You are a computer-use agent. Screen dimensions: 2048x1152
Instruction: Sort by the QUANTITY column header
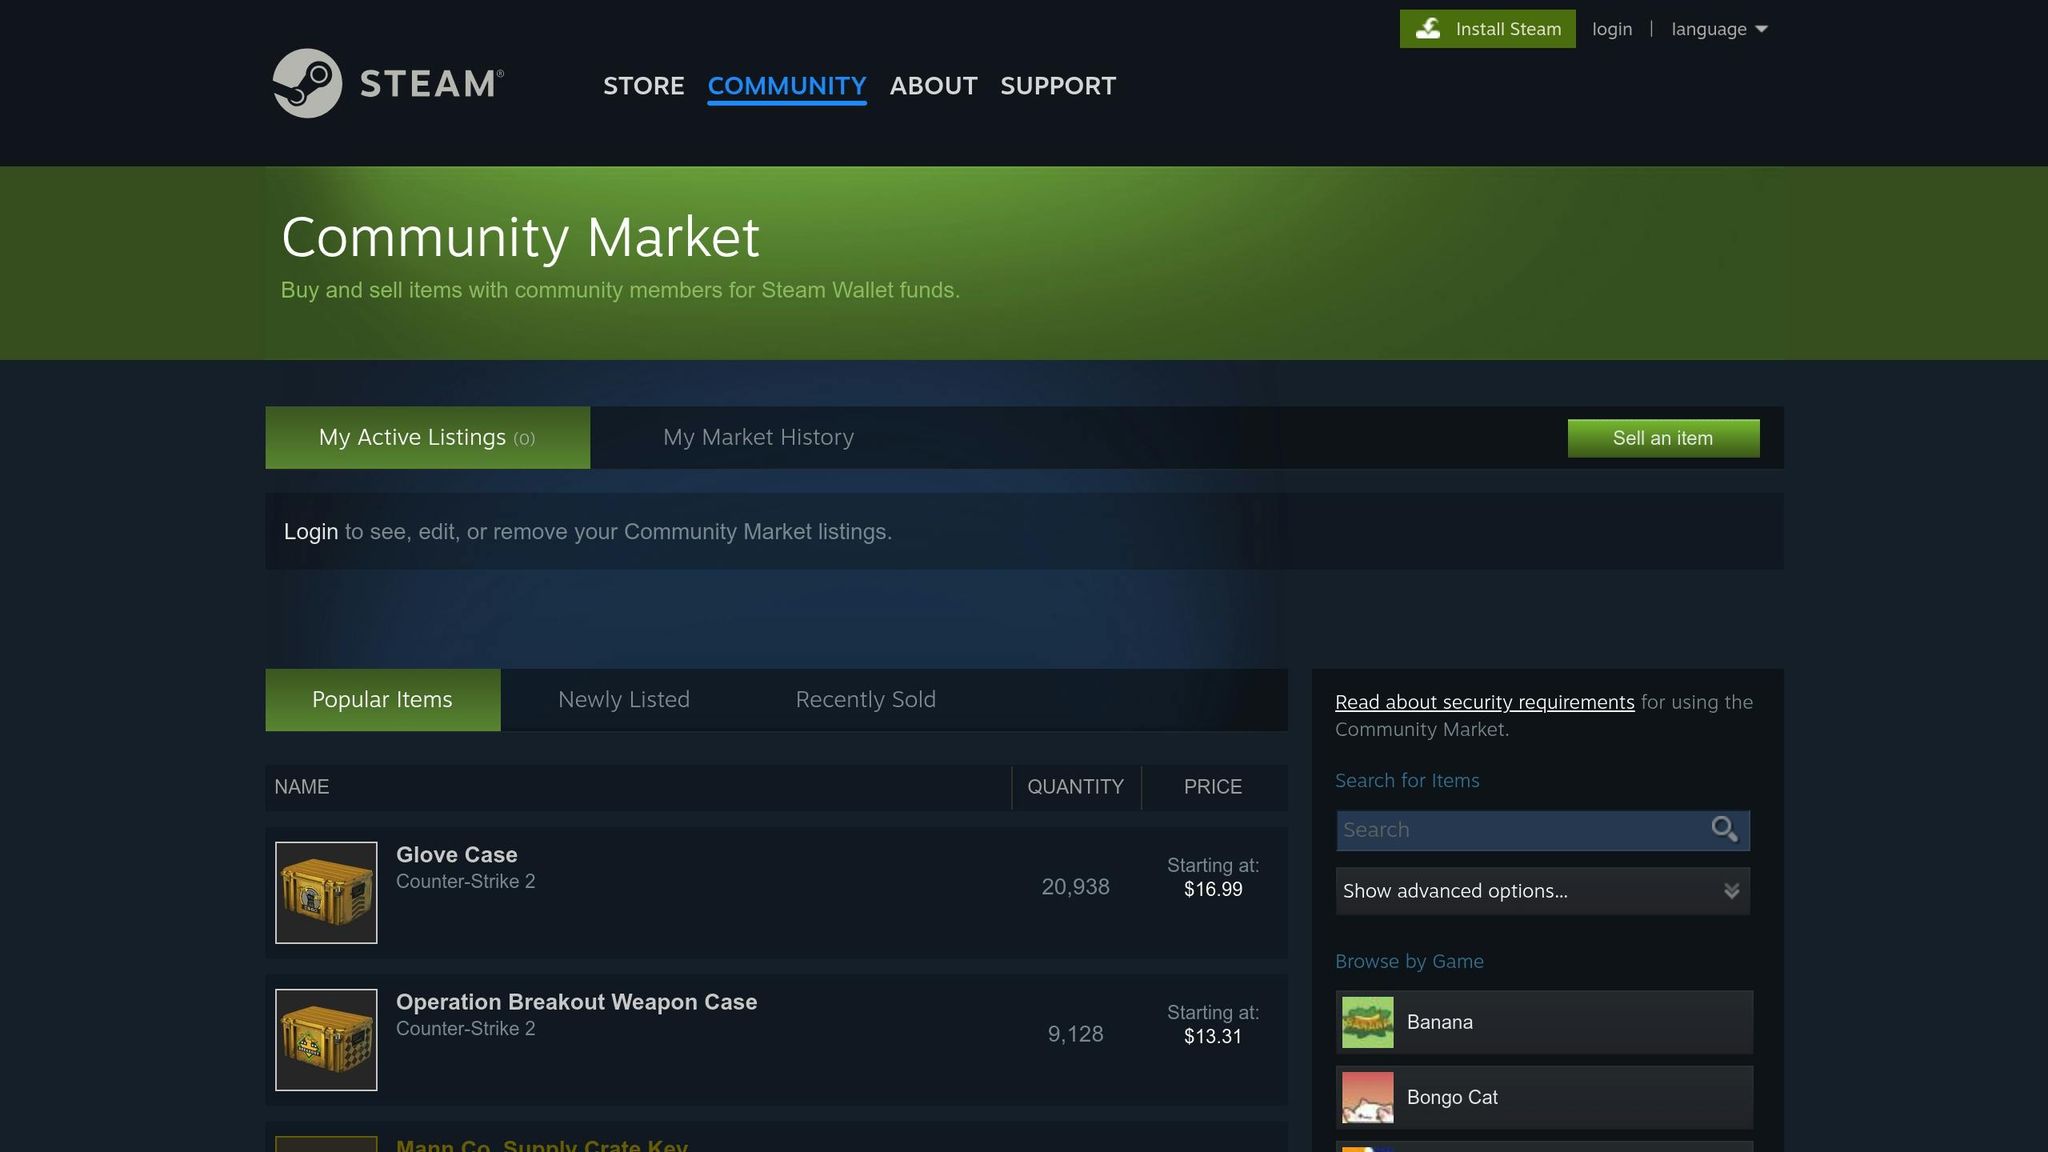point(1075,787)
